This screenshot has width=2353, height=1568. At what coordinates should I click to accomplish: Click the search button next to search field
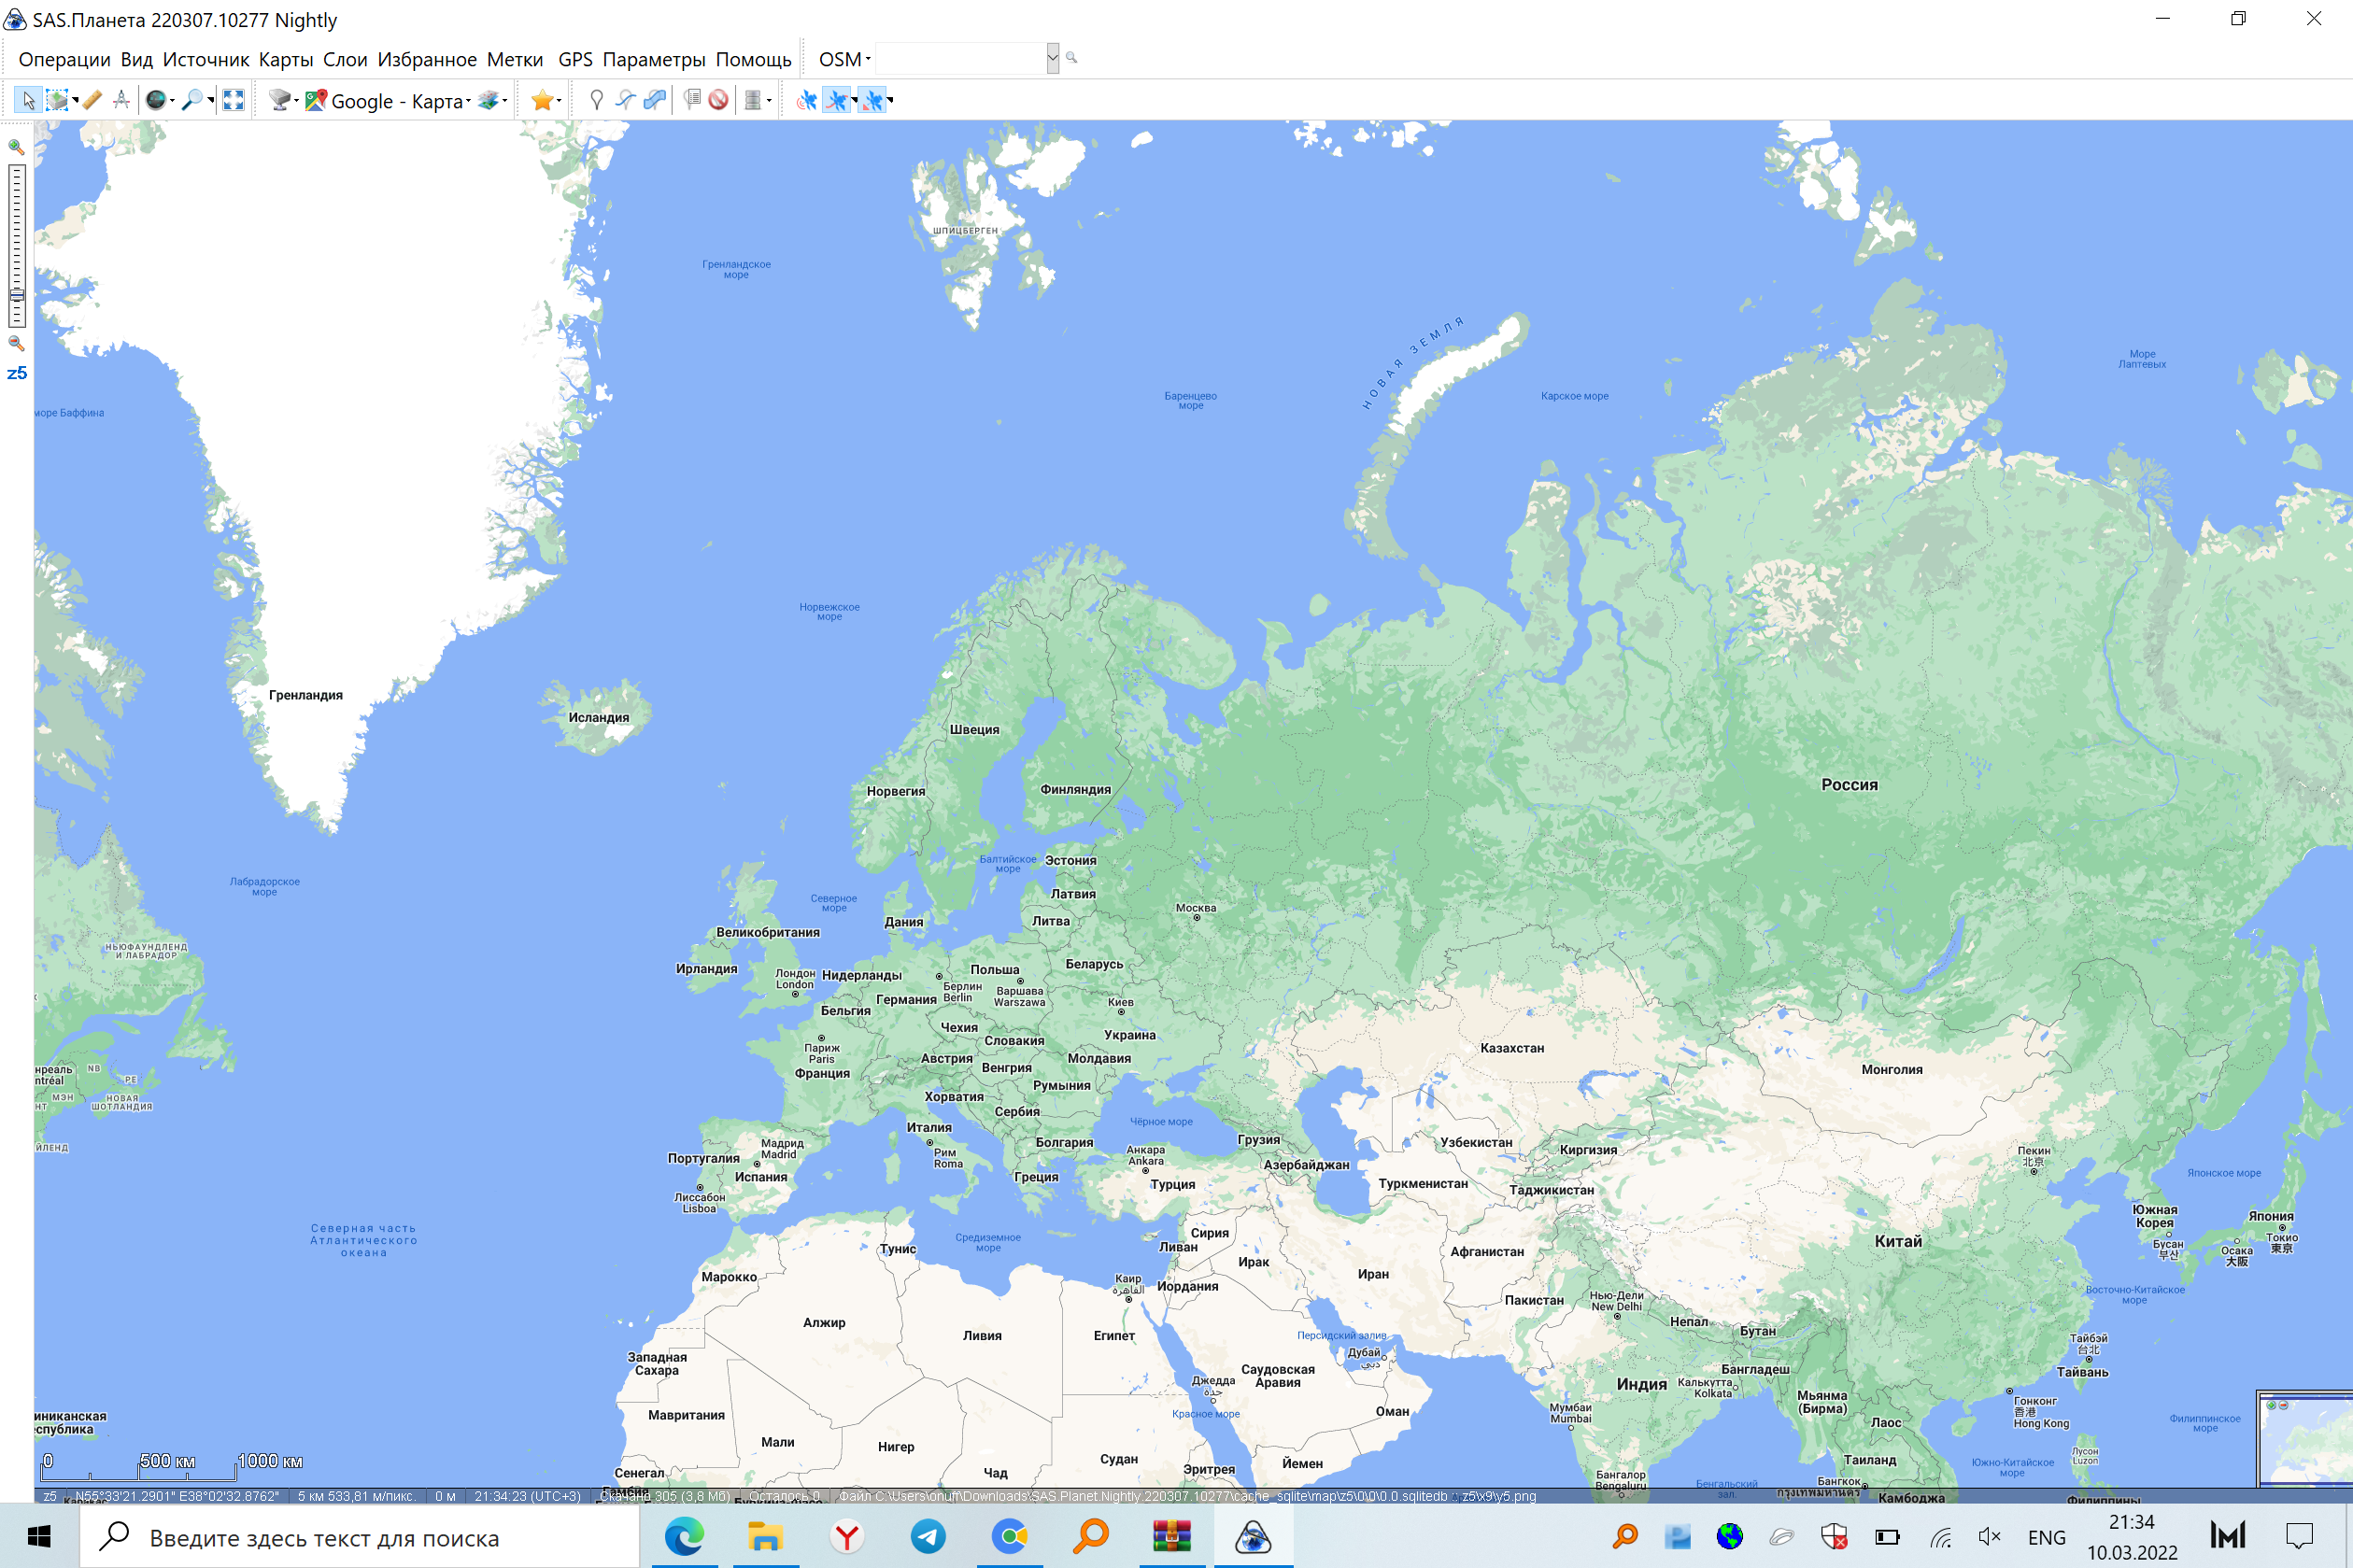coord(1071,58)
